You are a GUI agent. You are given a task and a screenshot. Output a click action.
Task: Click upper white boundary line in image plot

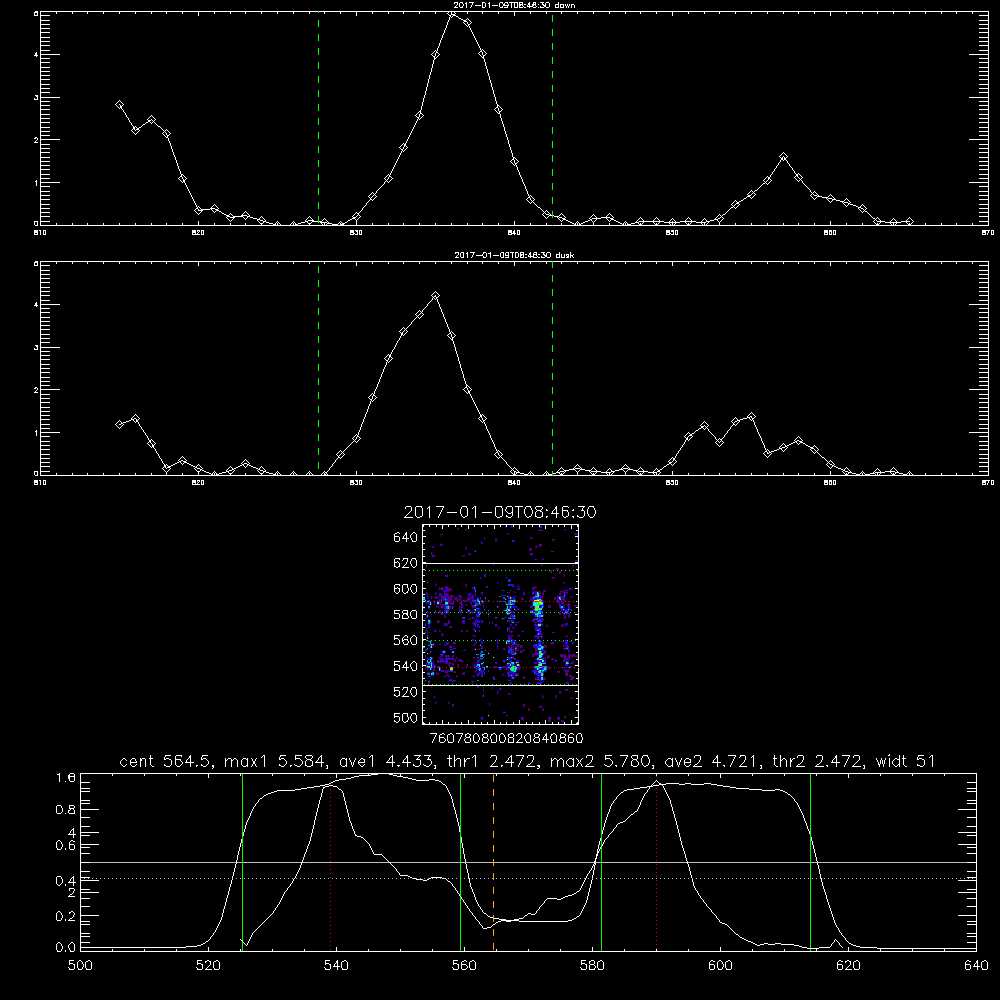(x=501, y=563)
